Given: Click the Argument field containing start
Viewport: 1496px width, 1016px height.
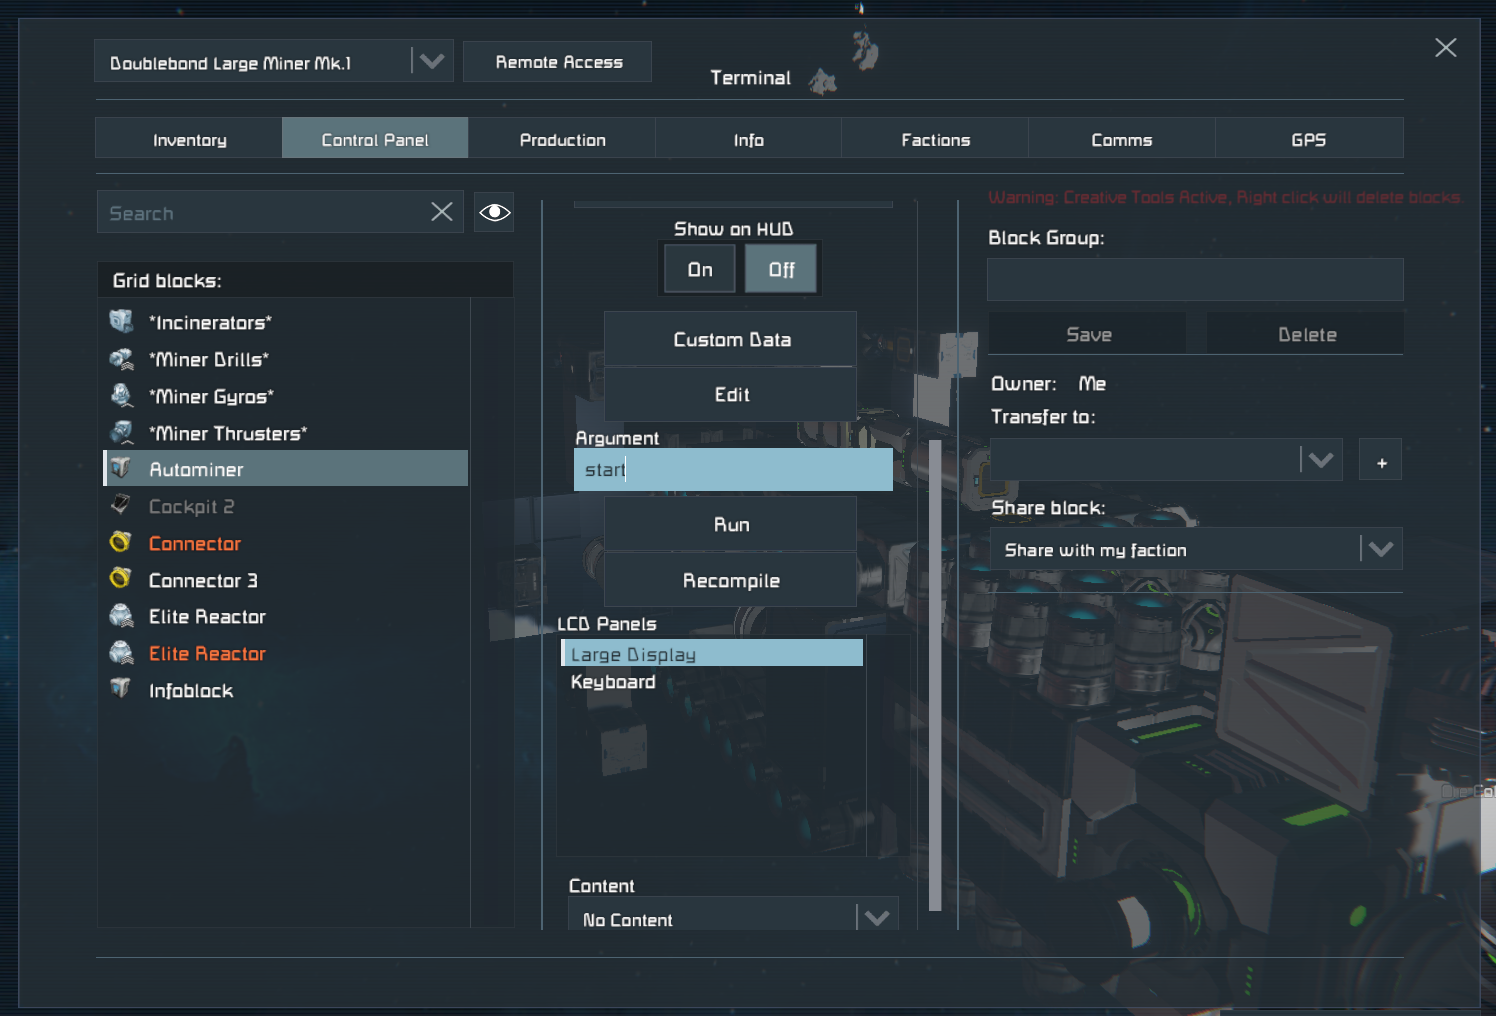Looking at the screenshot, I should pos(733,469).
